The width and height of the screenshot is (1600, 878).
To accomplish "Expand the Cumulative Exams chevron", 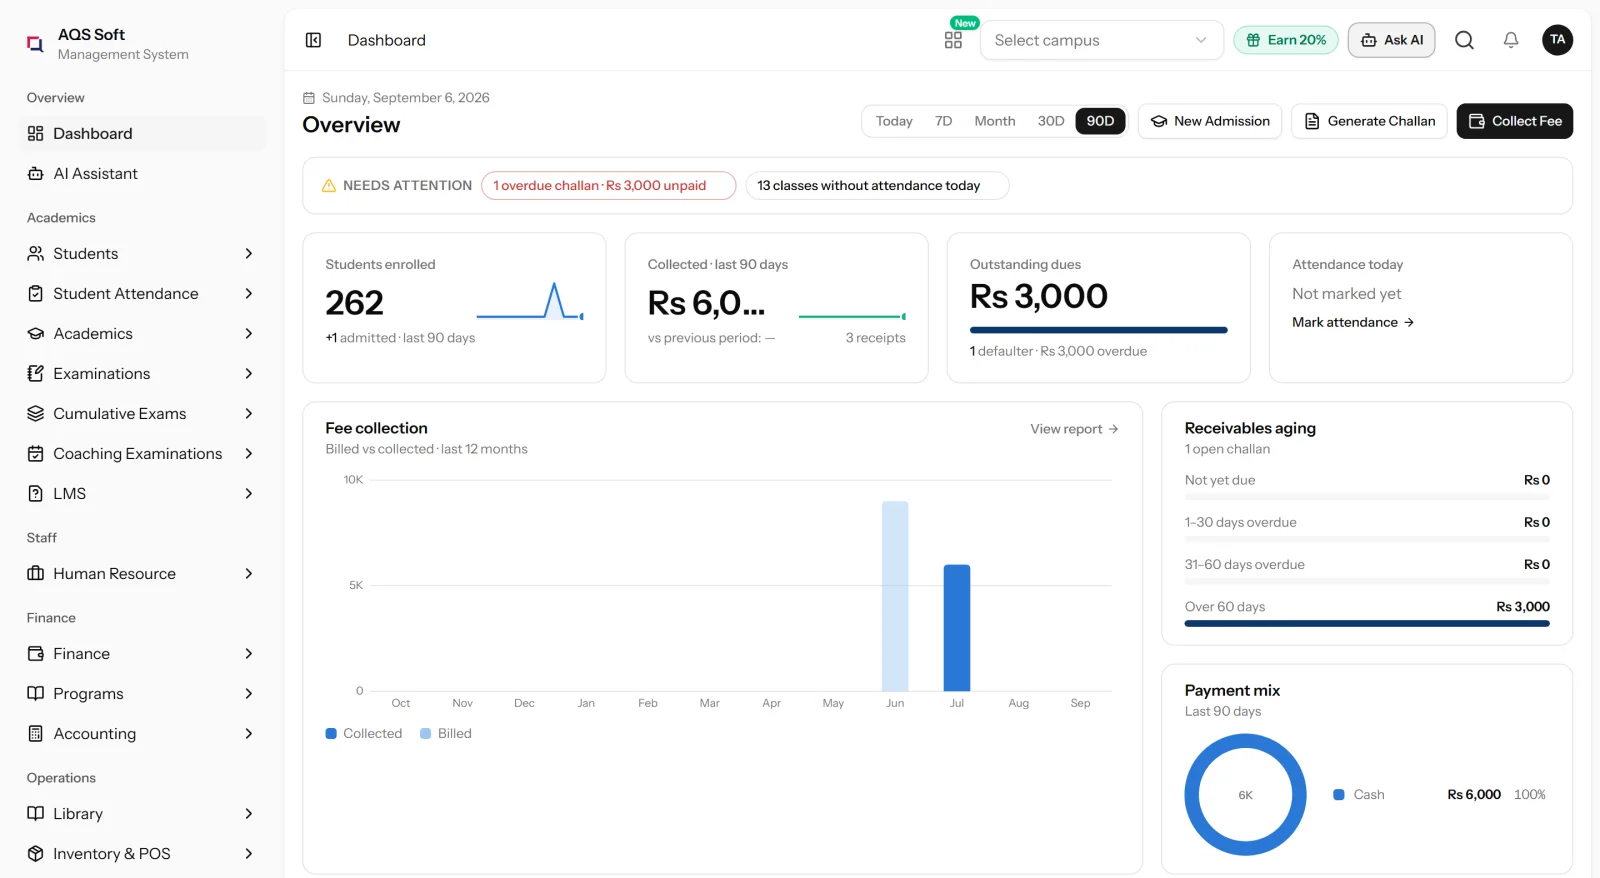I will pos(249,414).
